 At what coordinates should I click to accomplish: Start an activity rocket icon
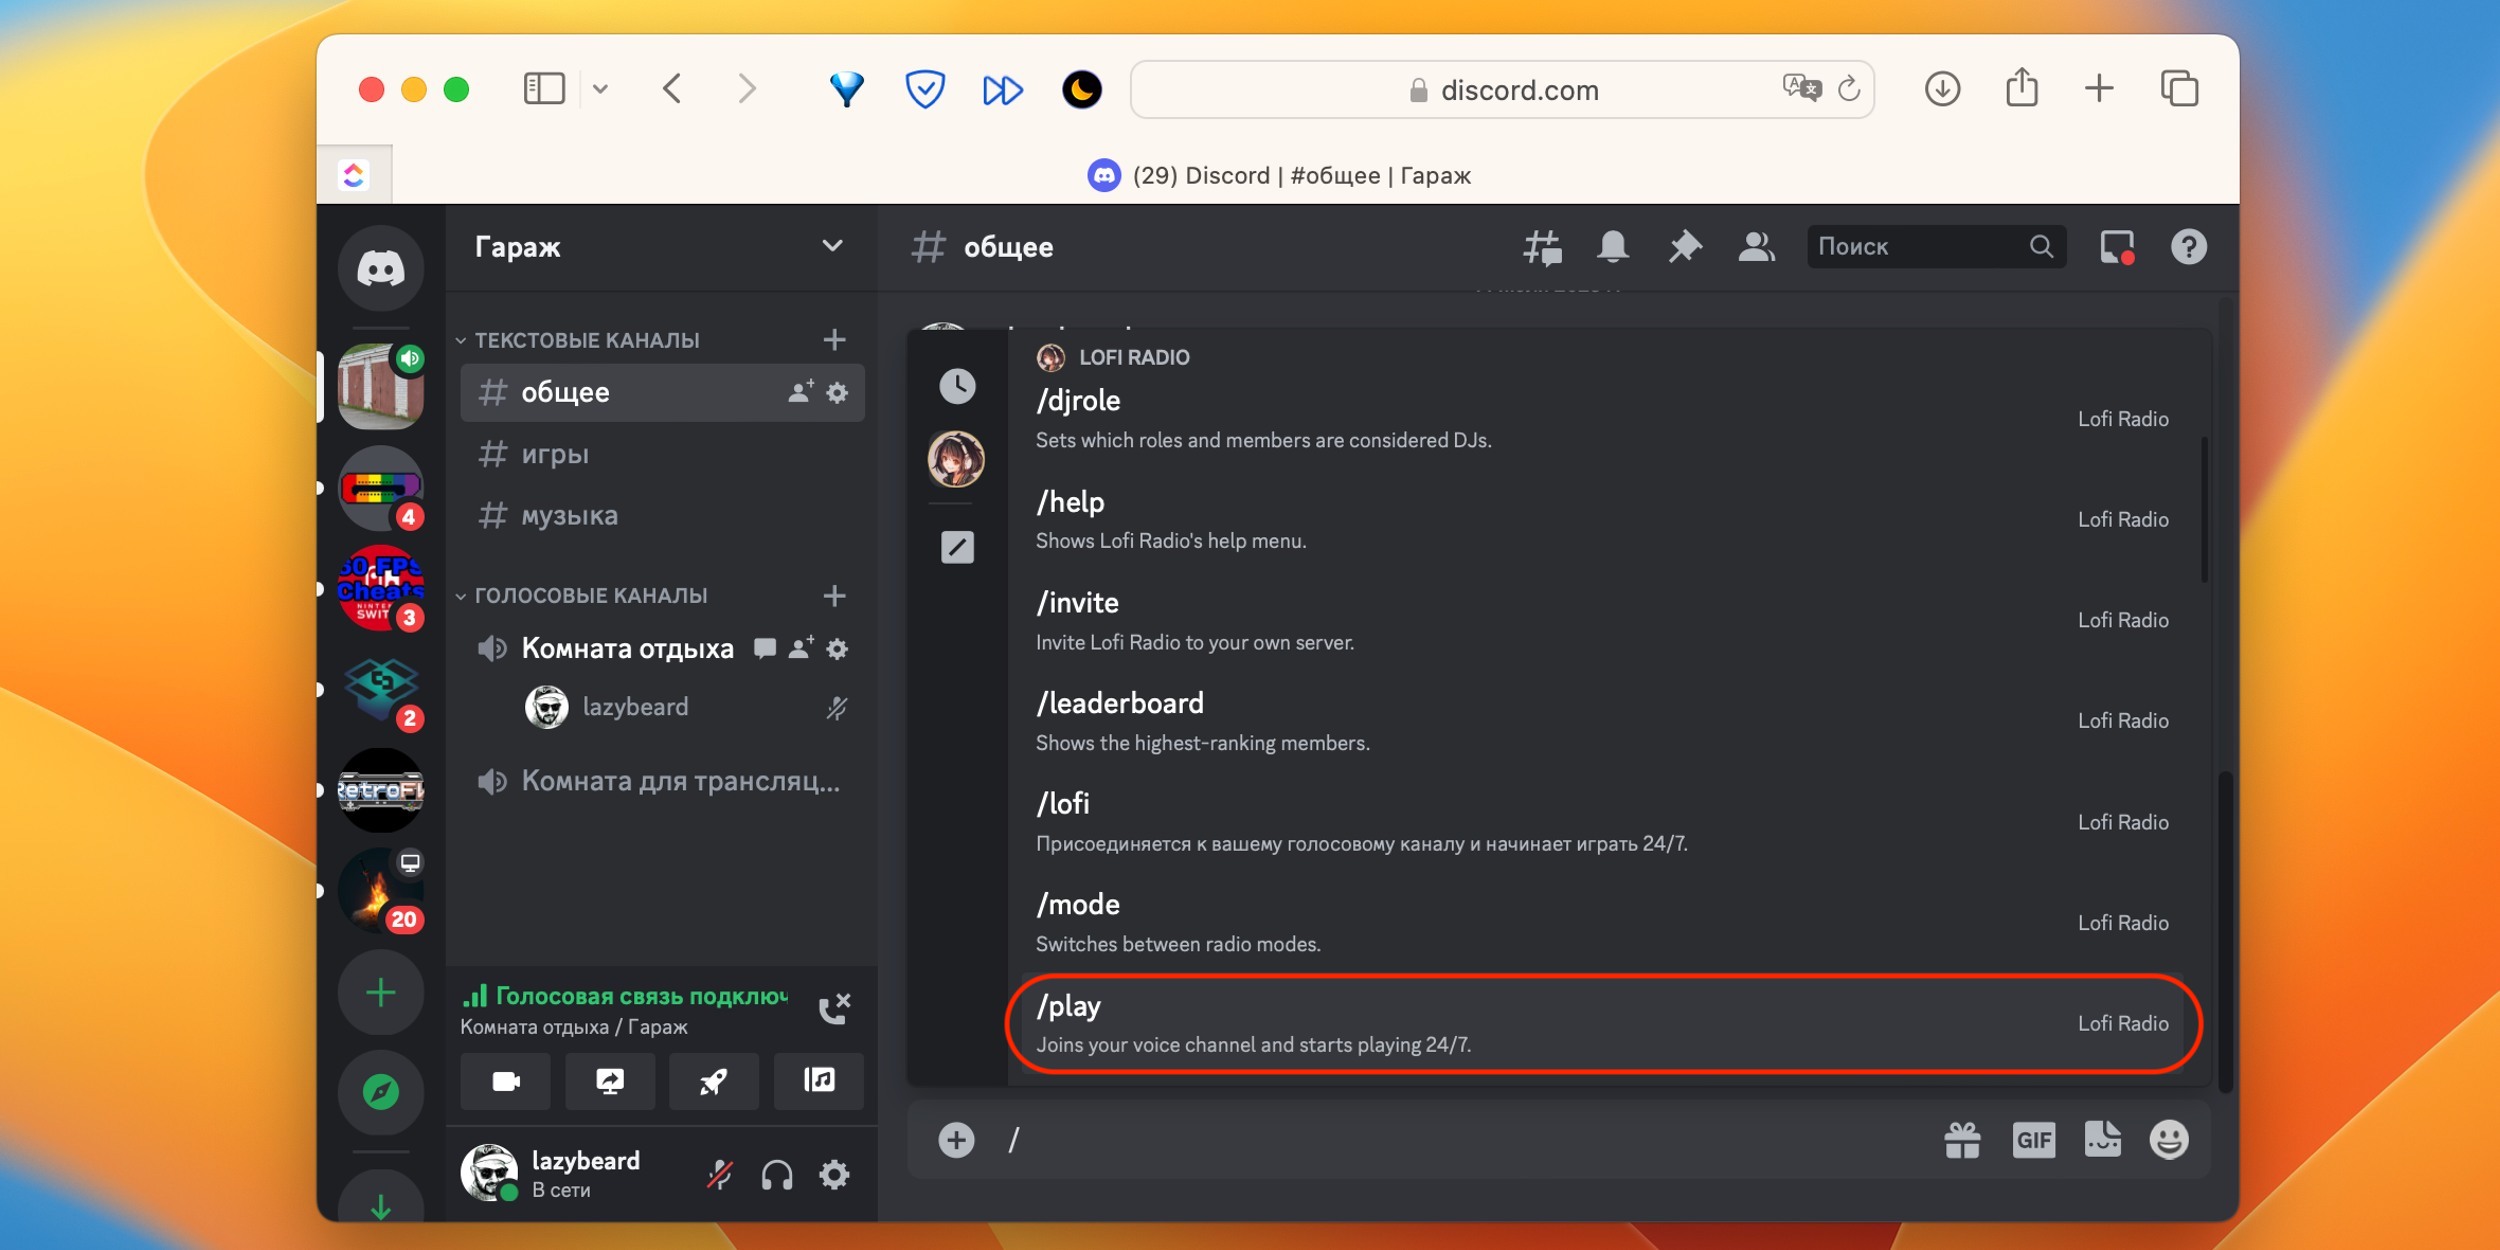click(714, 1081)
